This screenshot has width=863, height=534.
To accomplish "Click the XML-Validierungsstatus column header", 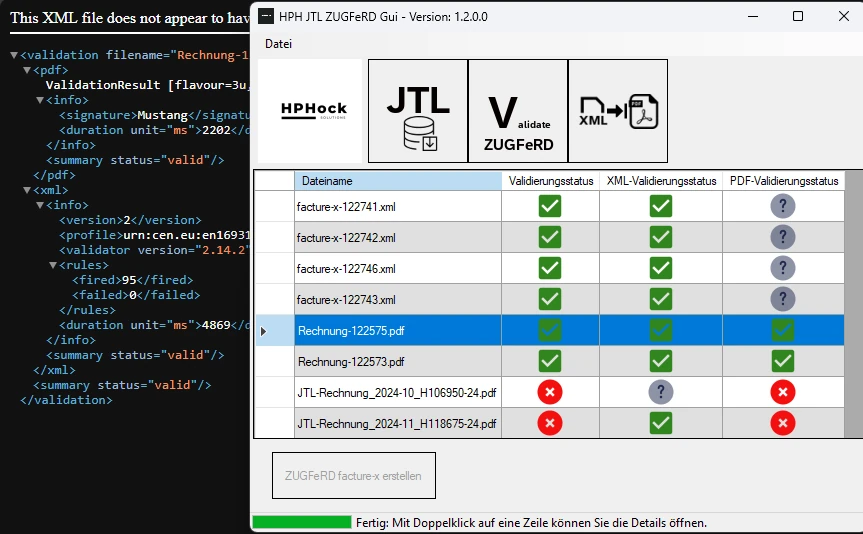I will 662,181.
